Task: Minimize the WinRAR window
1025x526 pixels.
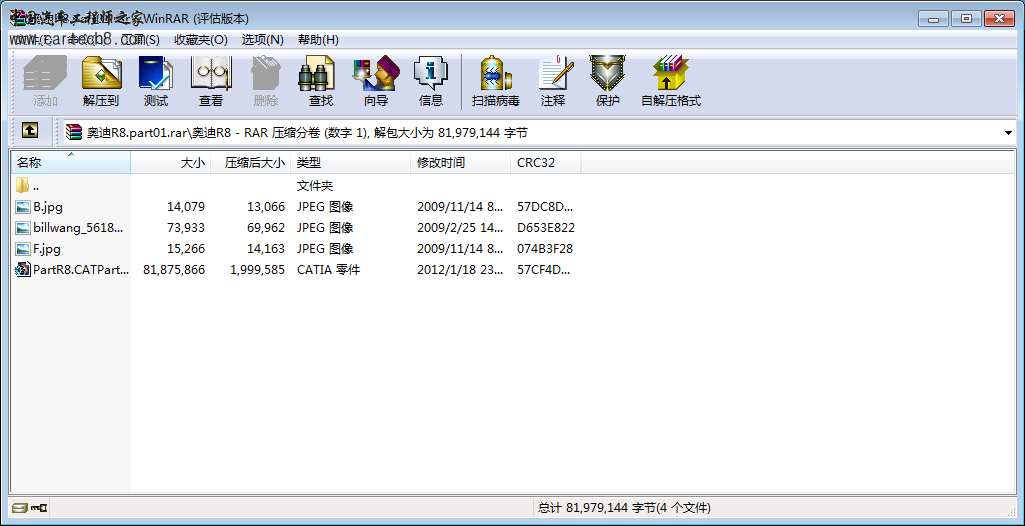Action: tap(933, 19)
